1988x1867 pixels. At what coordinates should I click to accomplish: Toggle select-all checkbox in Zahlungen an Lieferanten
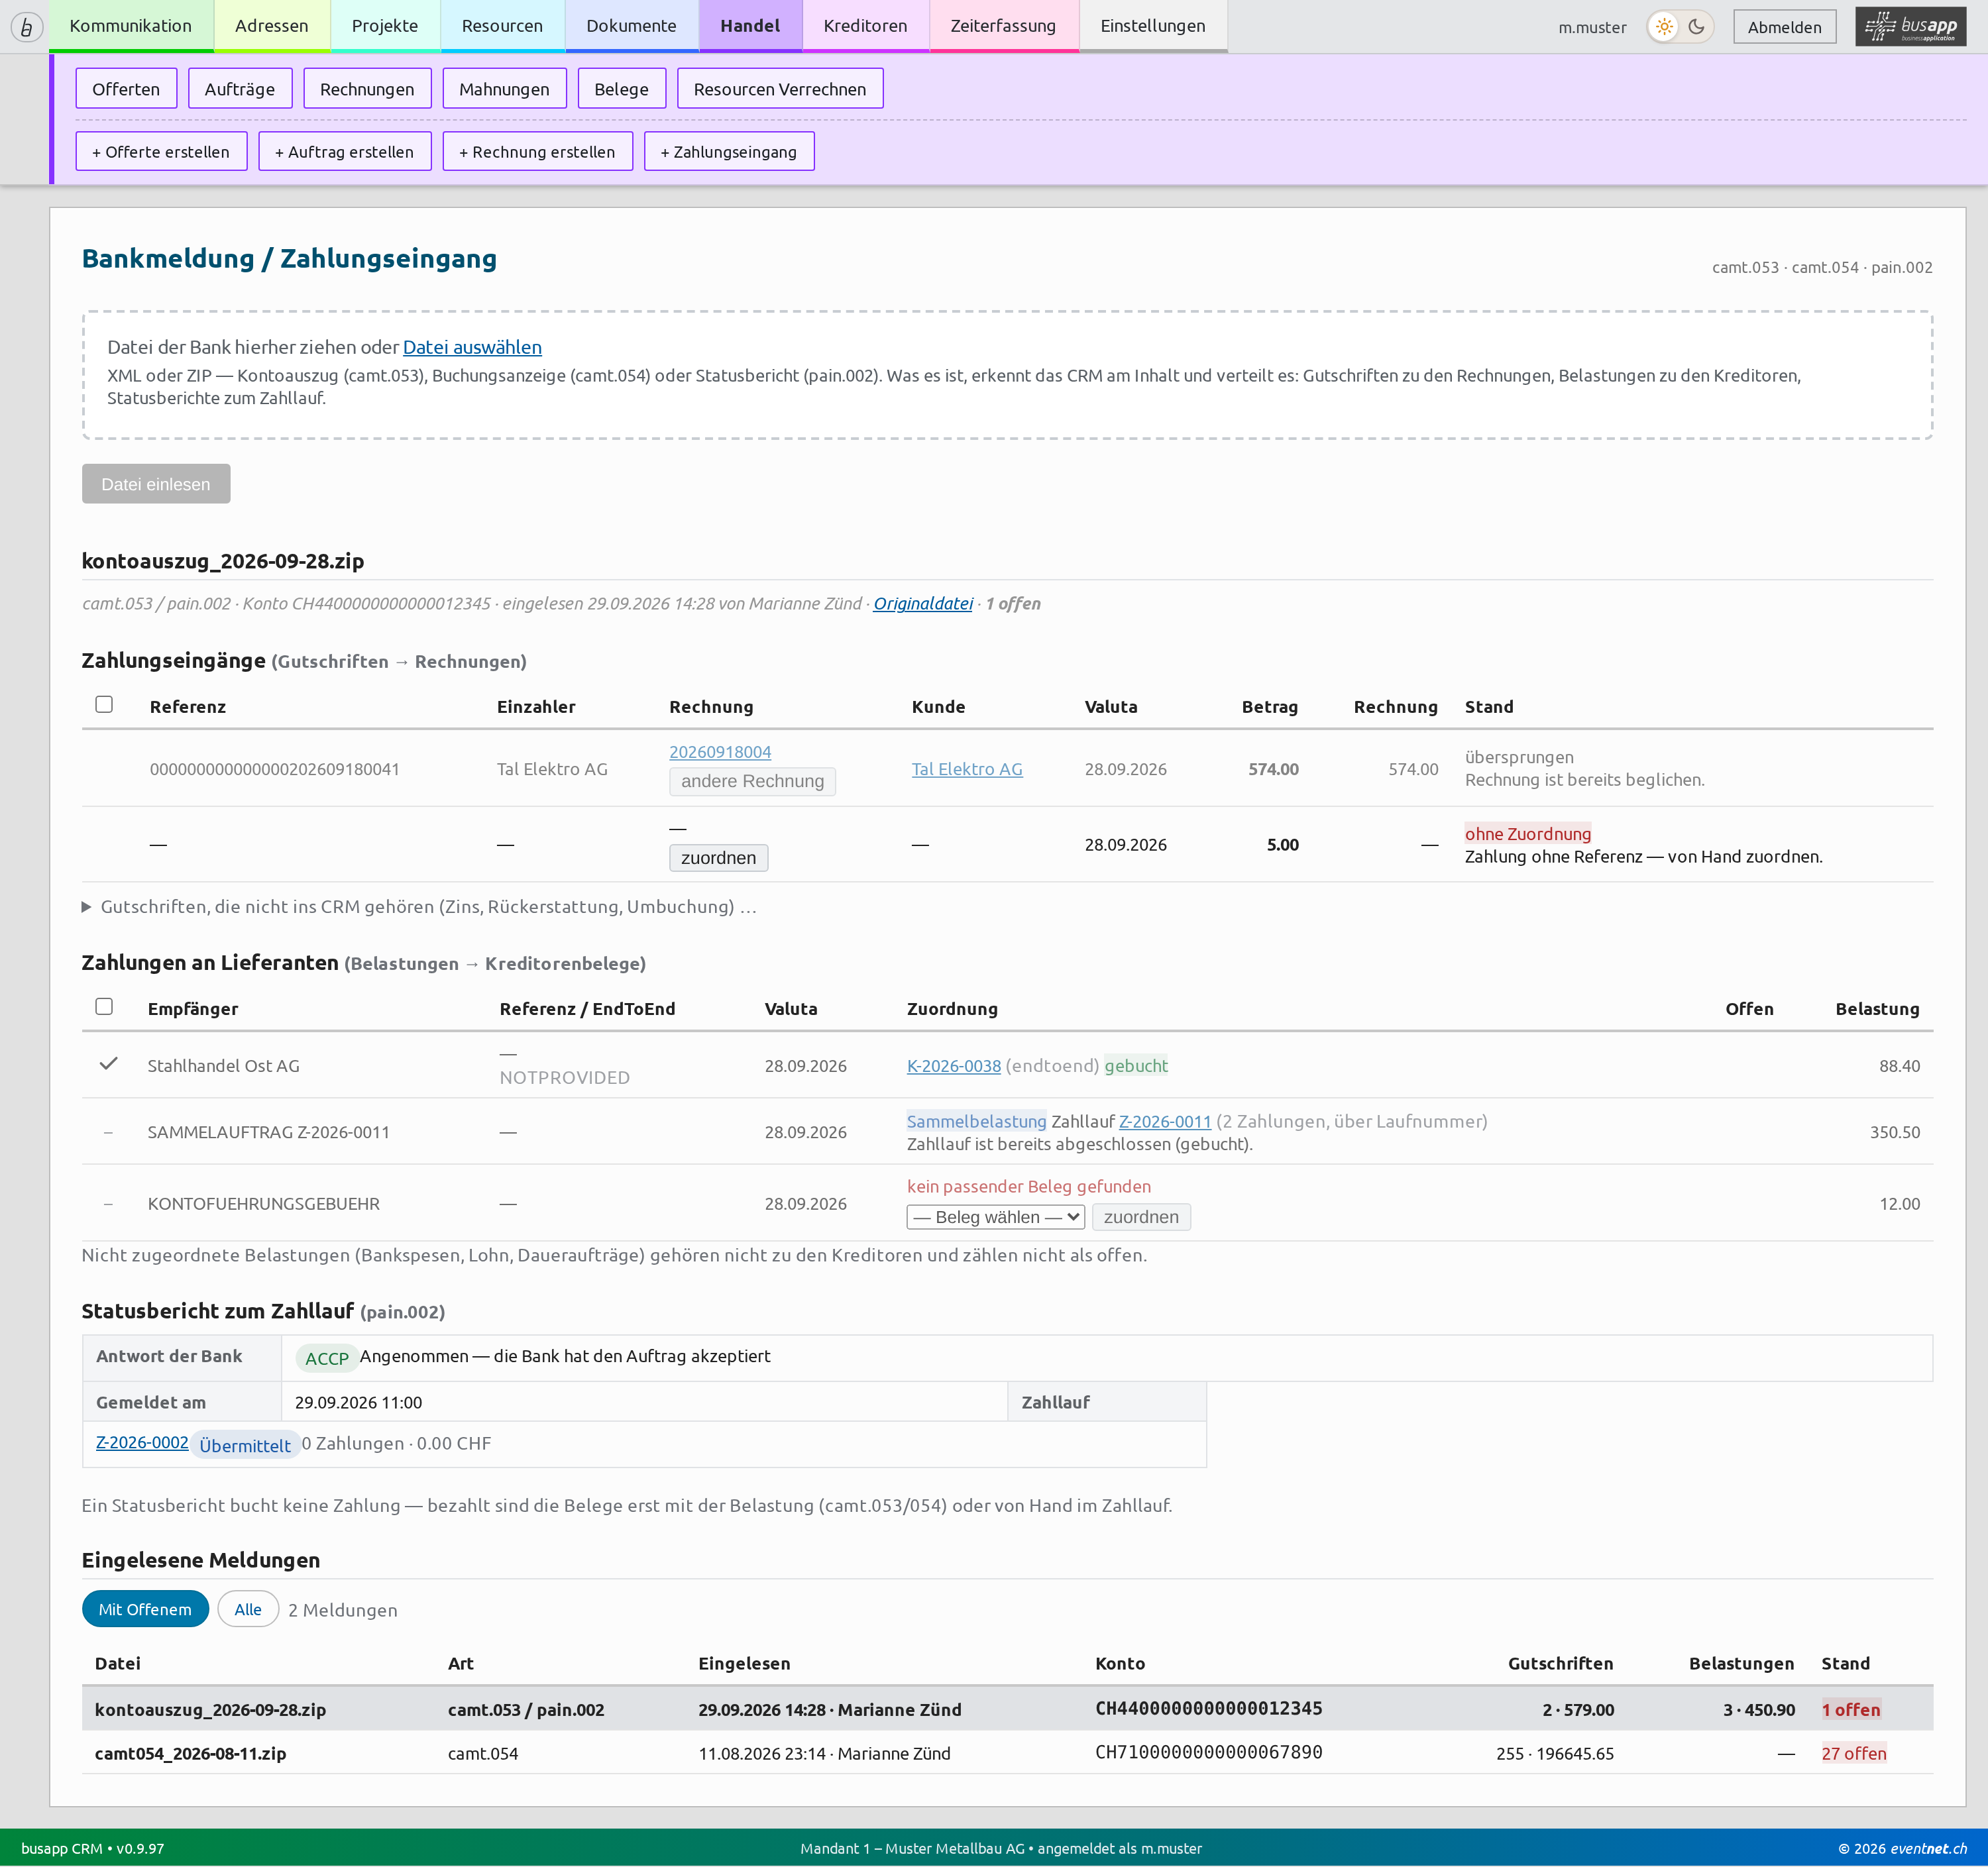[104, 1006]
